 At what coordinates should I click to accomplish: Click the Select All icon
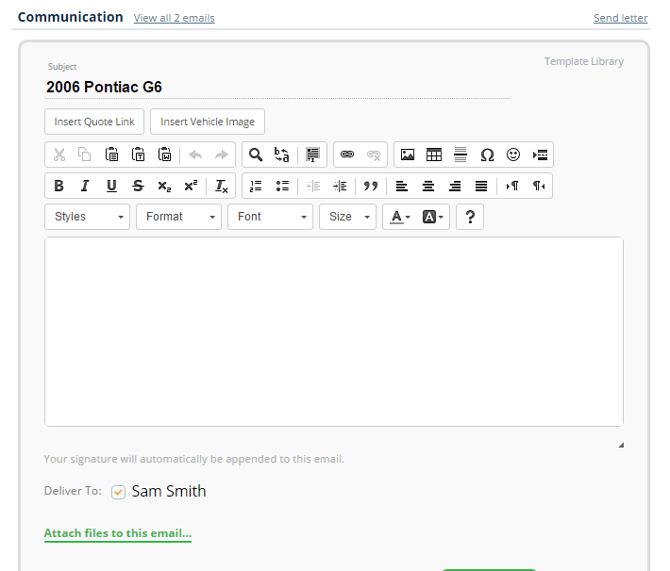[x=313, y=155]
